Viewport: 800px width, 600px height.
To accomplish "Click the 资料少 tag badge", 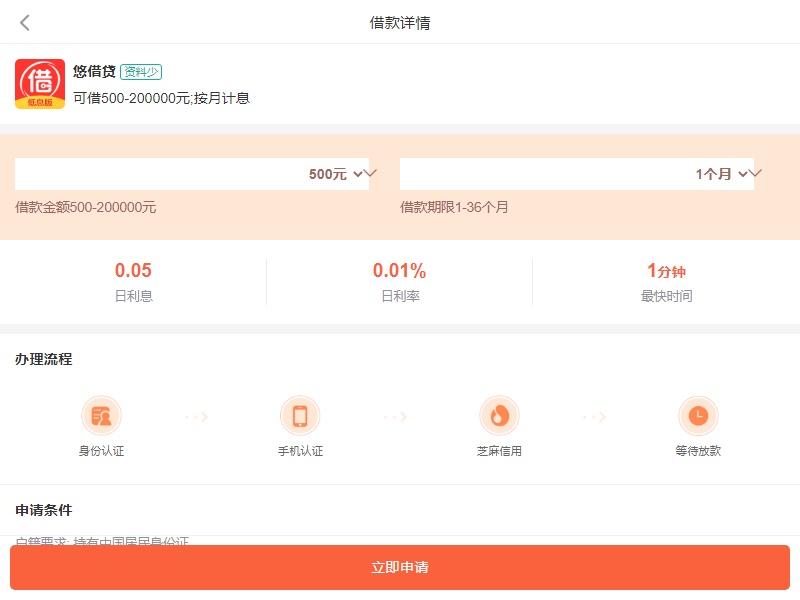I will tap(141, 72).
